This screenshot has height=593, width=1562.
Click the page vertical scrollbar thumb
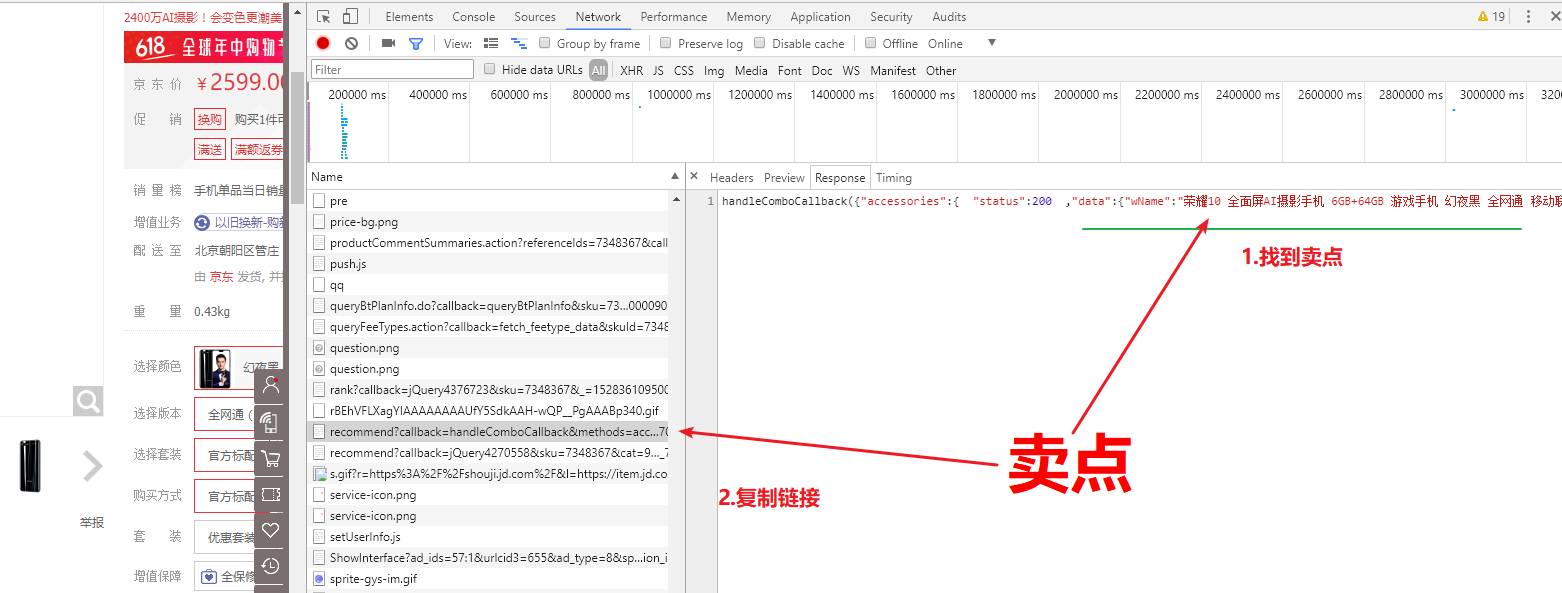pyautogui.click(x=297, y=137)
